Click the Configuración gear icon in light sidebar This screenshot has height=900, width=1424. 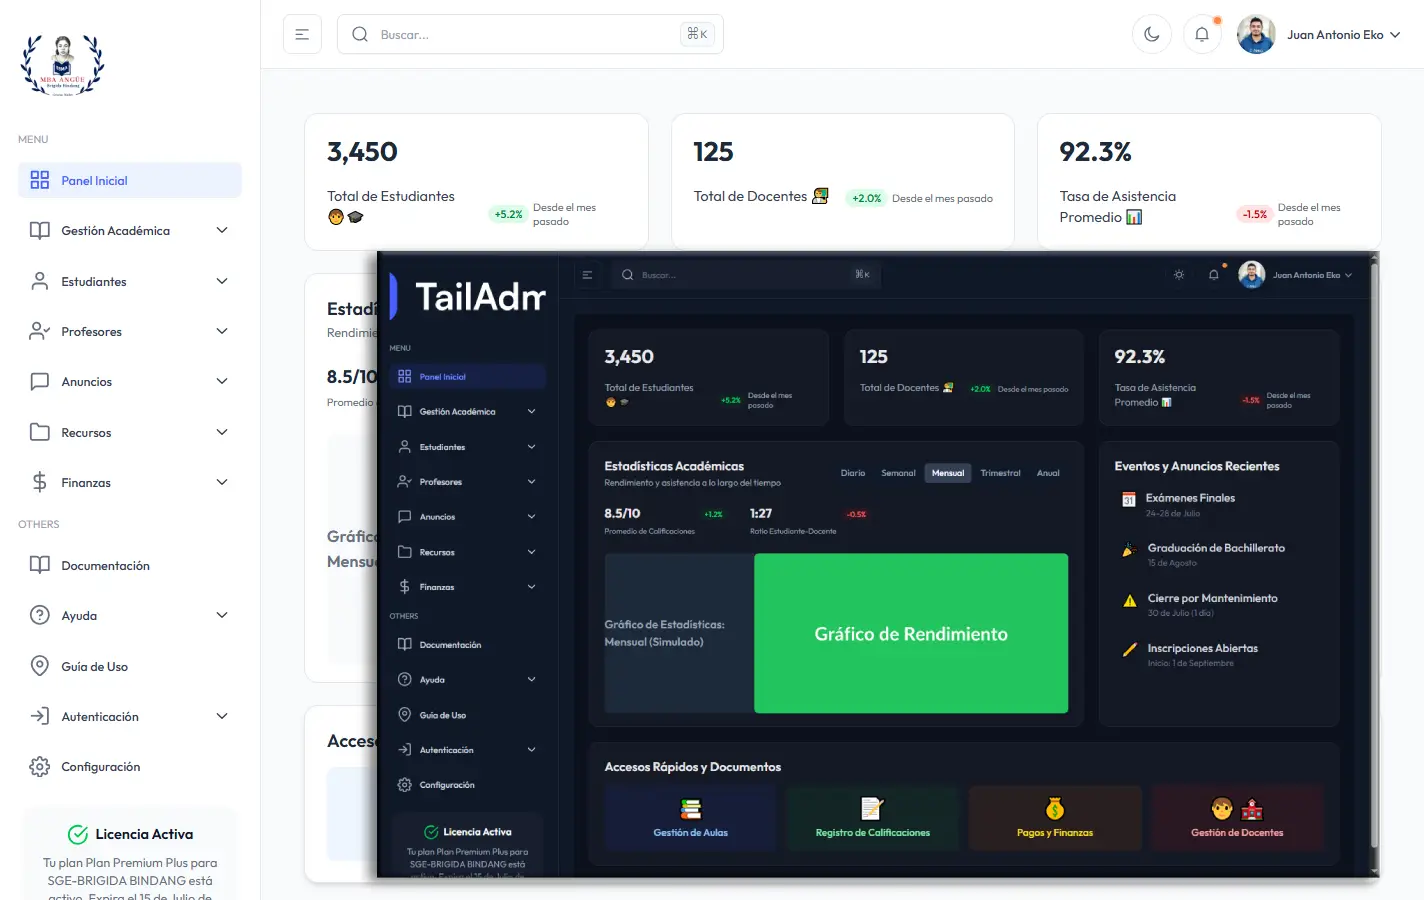pyautogui.click(x=40, y=767)
